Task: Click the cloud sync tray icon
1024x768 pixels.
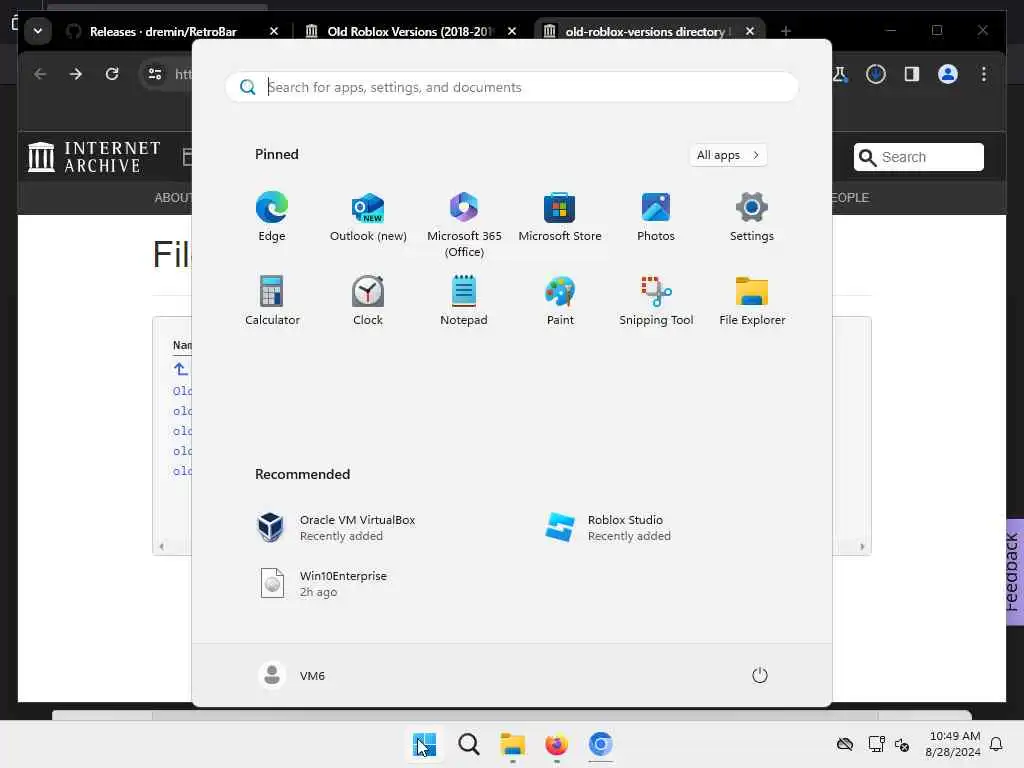Action: (x=845, y=744)
